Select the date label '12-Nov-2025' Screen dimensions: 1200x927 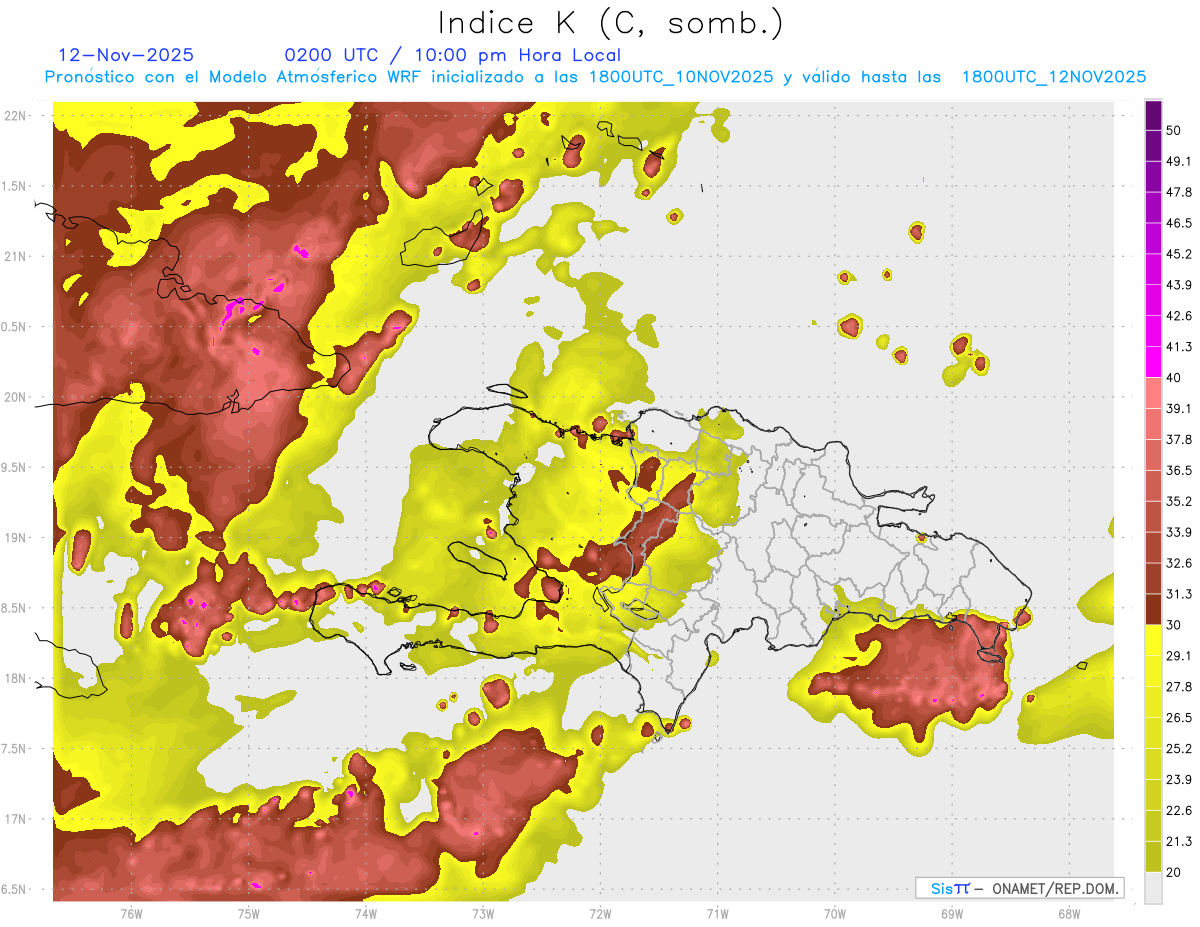coord(126,55)
